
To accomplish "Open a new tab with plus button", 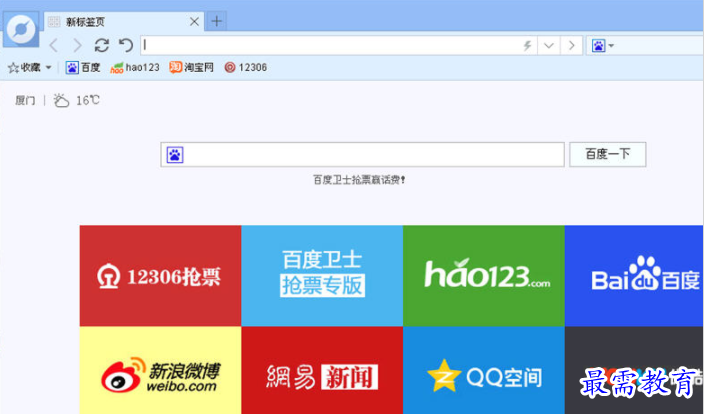I will [x=216, y=21].
